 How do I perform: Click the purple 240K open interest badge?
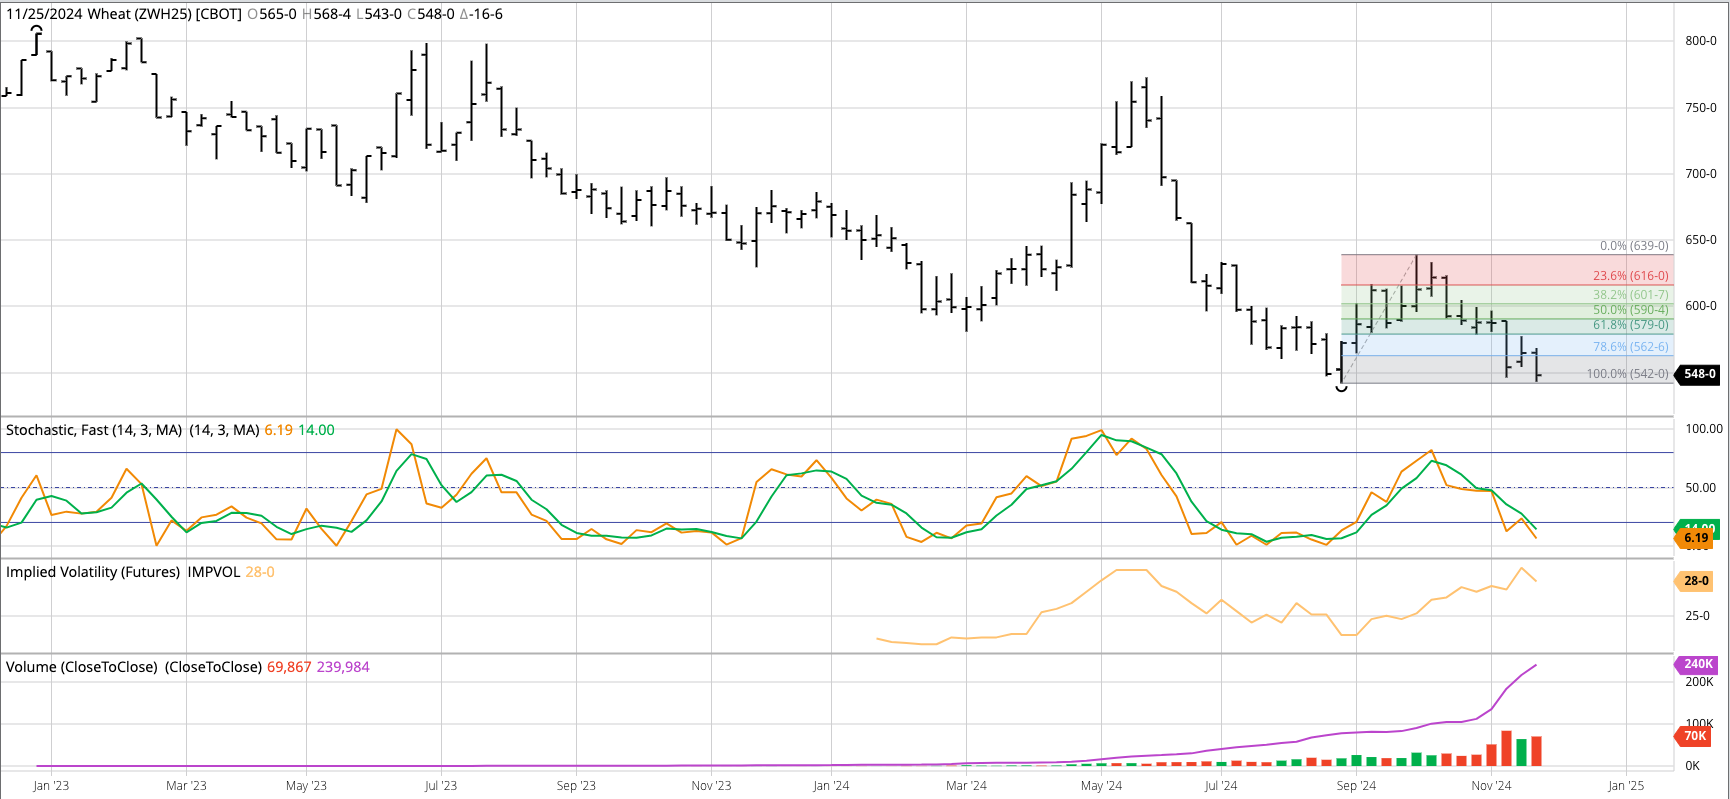(x=1697, y=664)
